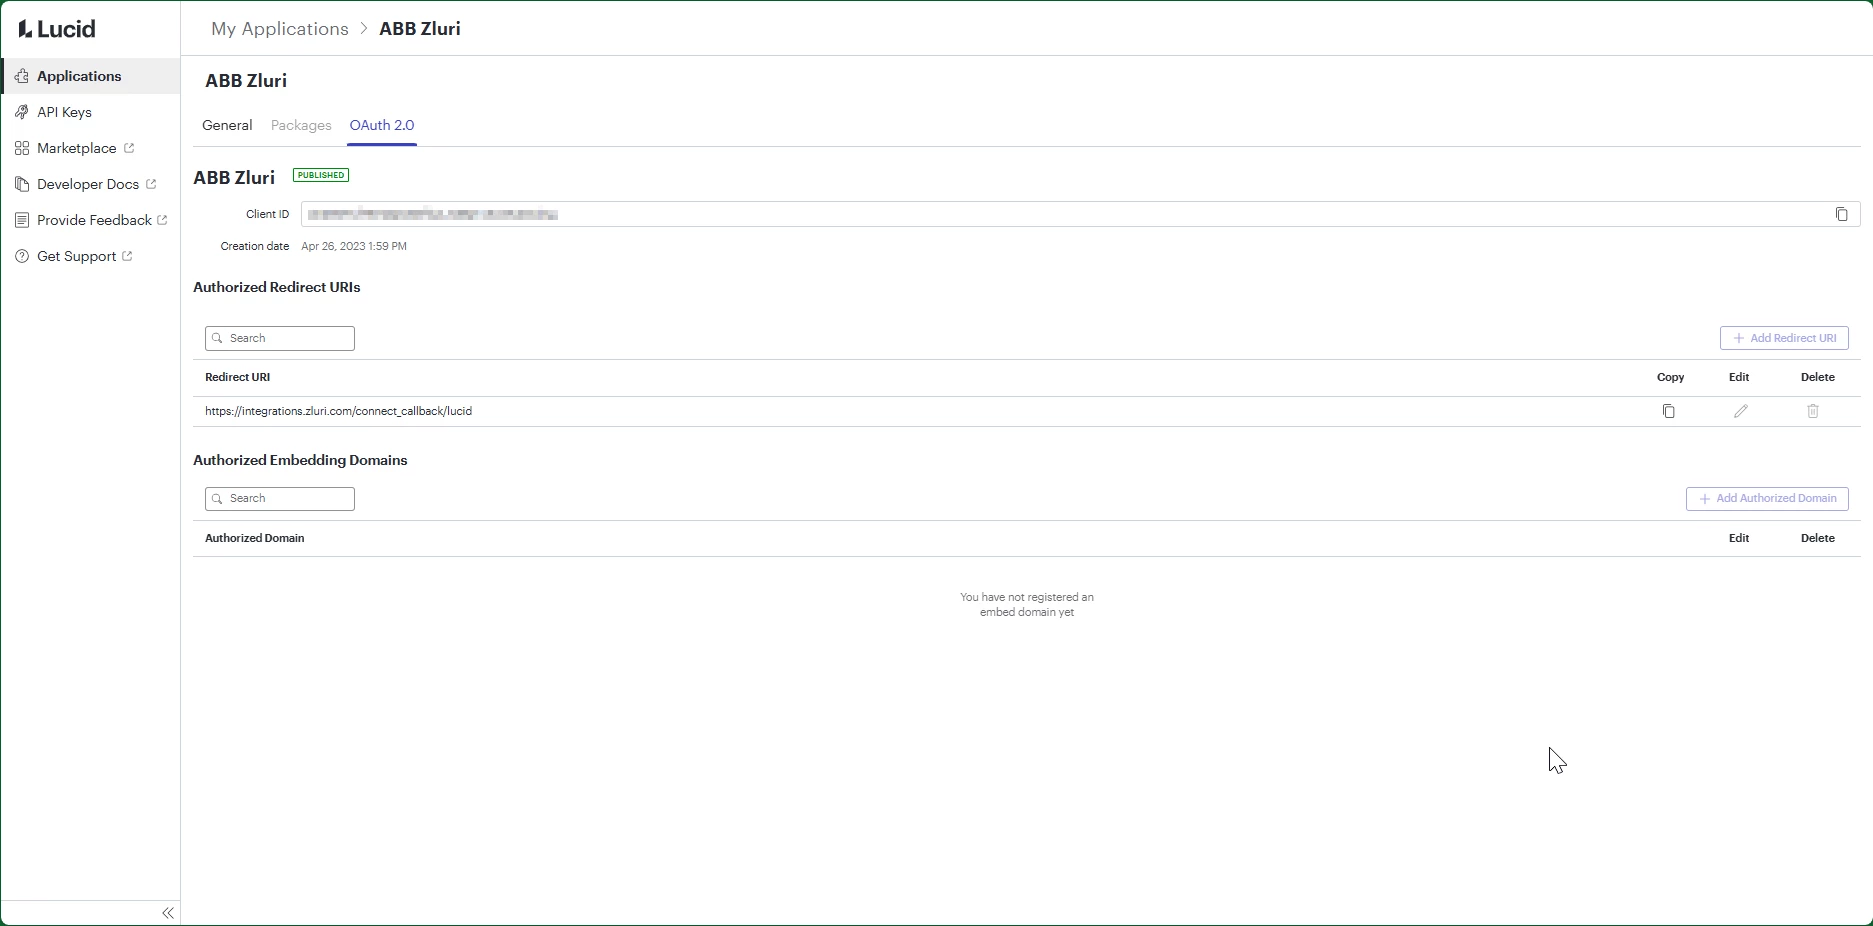
Task: Delete the zluri redirect URI with the trash icon
Action: pyautogui.click(x=1813, y=411)
